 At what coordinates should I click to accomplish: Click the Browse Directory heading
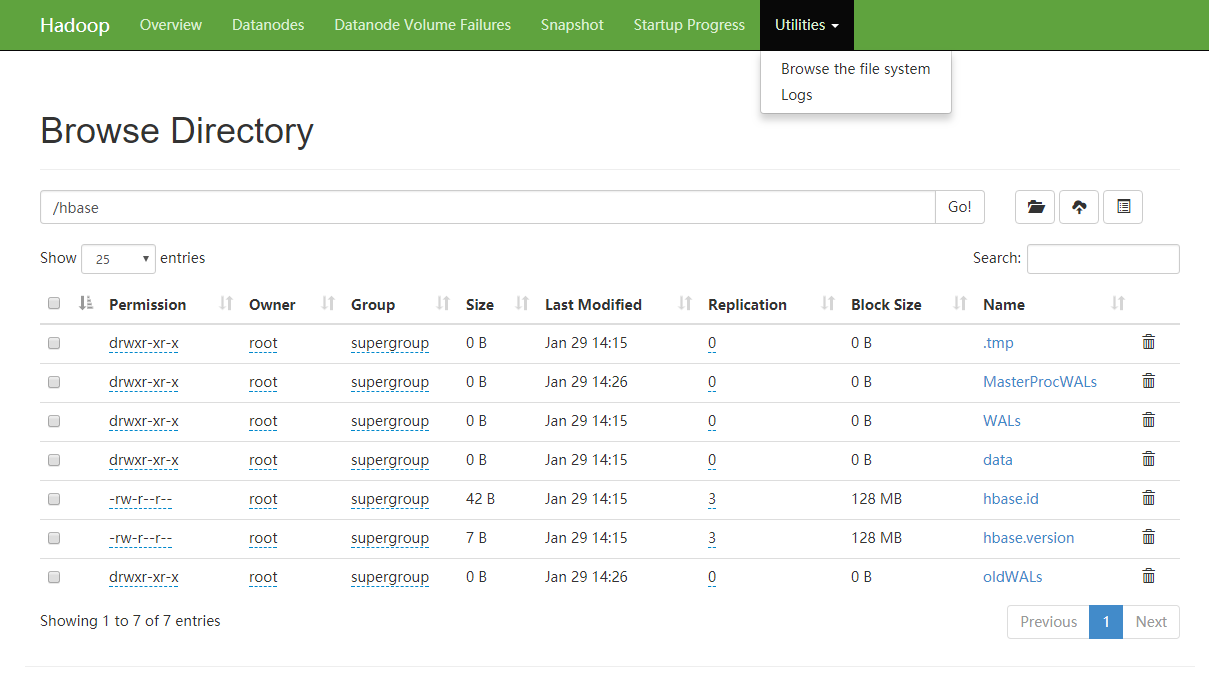click(x=177, y=131)
